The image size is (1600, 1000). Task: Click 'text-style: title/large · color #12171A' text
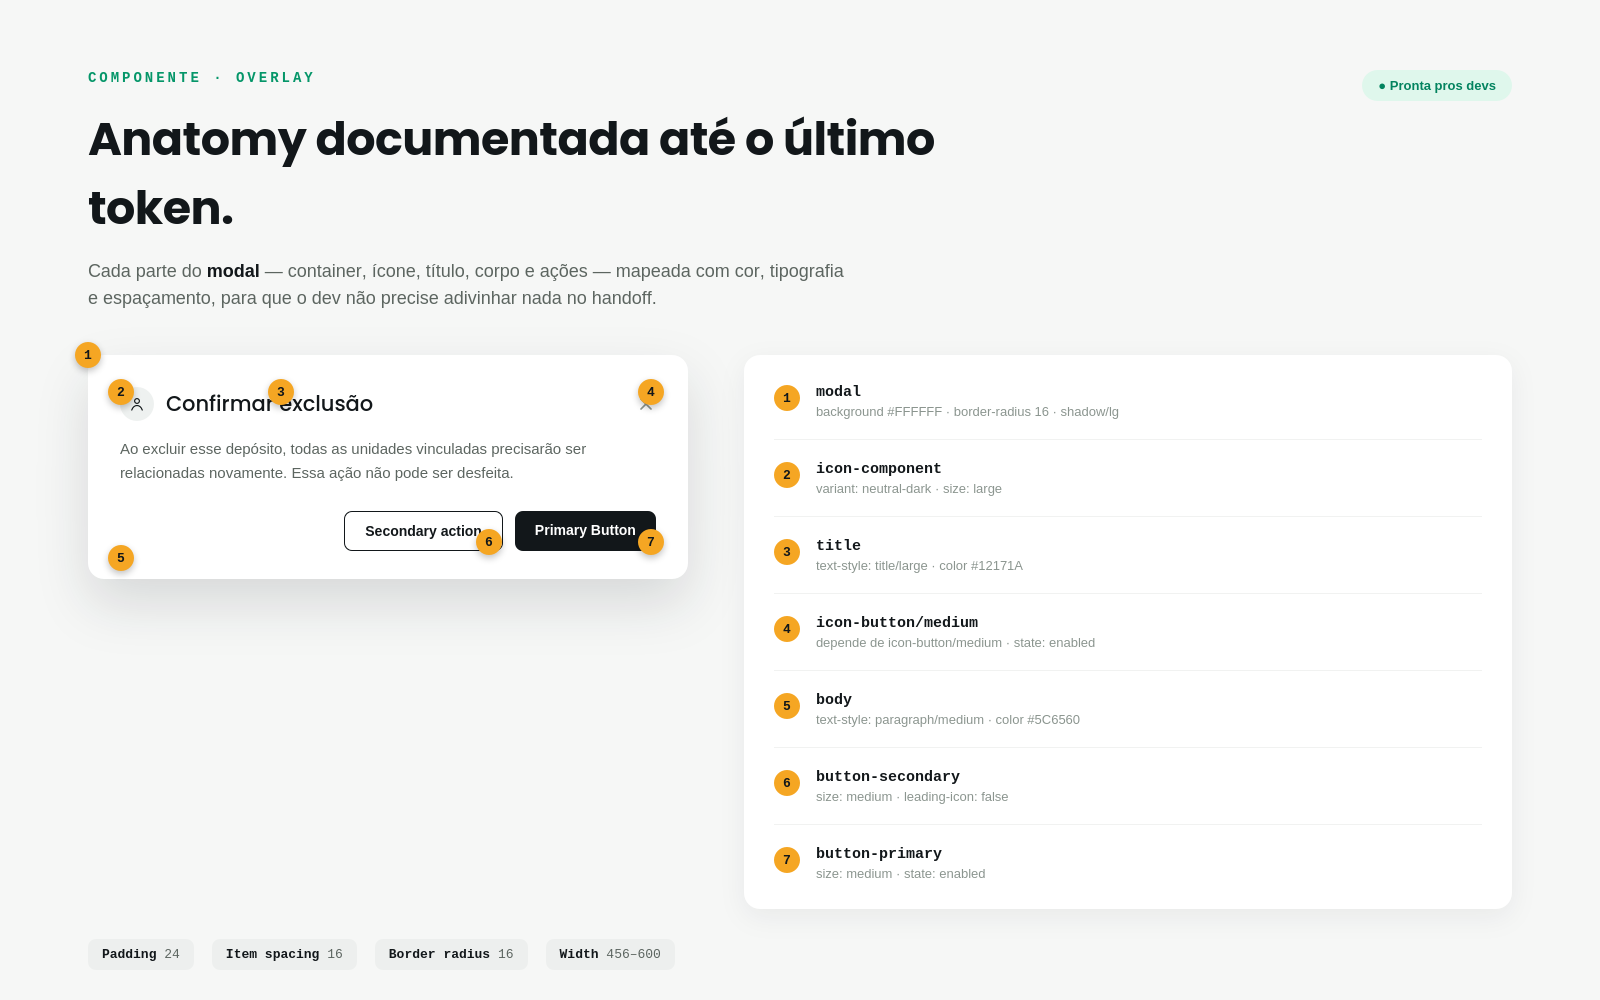(x=919, y=566)
